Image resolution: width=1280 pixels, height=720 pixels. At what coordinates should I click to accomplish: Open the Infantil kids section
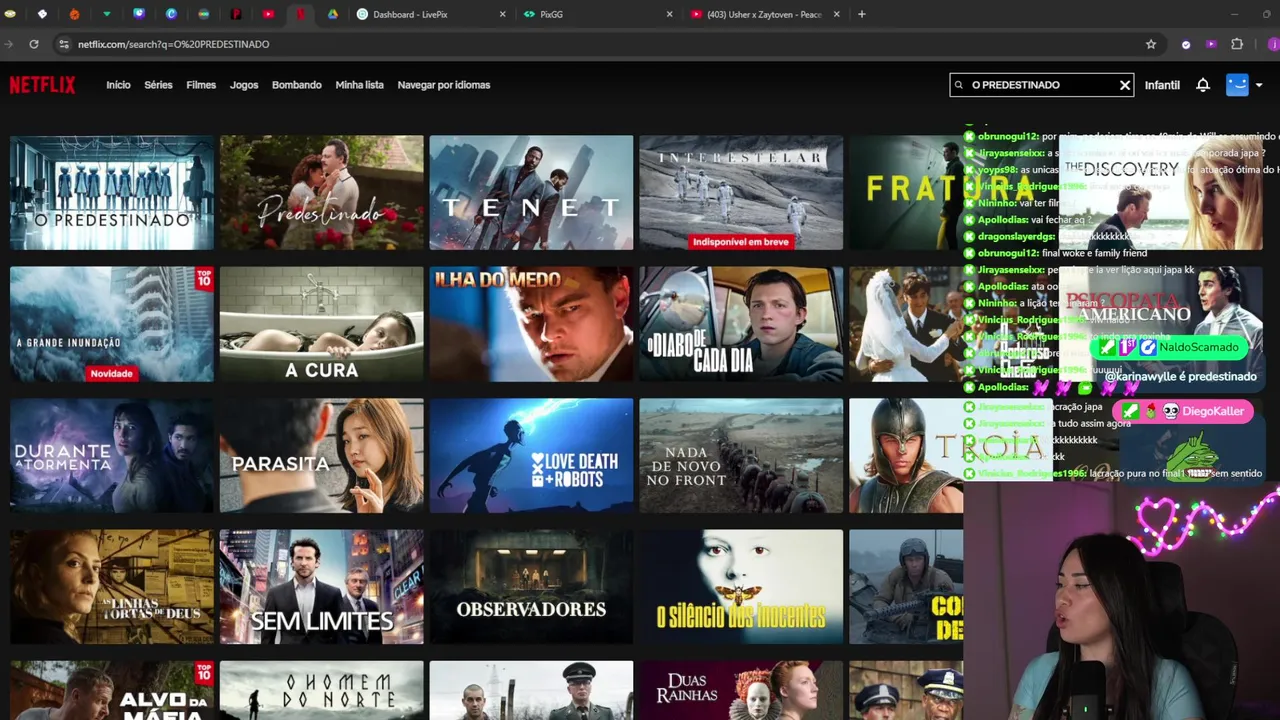[x=1162, y=85]
